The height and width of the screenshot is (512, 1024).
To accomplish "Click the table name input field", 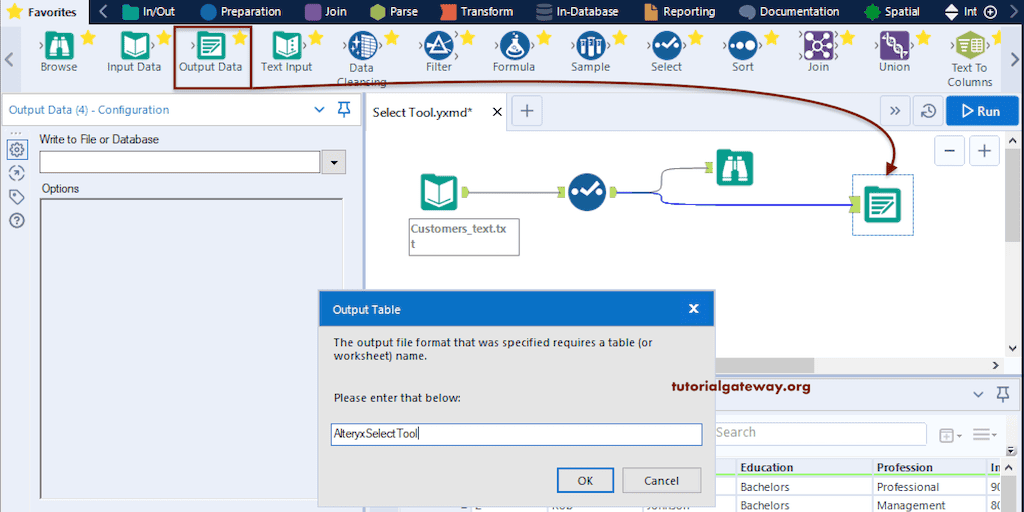I will point(517,434).
